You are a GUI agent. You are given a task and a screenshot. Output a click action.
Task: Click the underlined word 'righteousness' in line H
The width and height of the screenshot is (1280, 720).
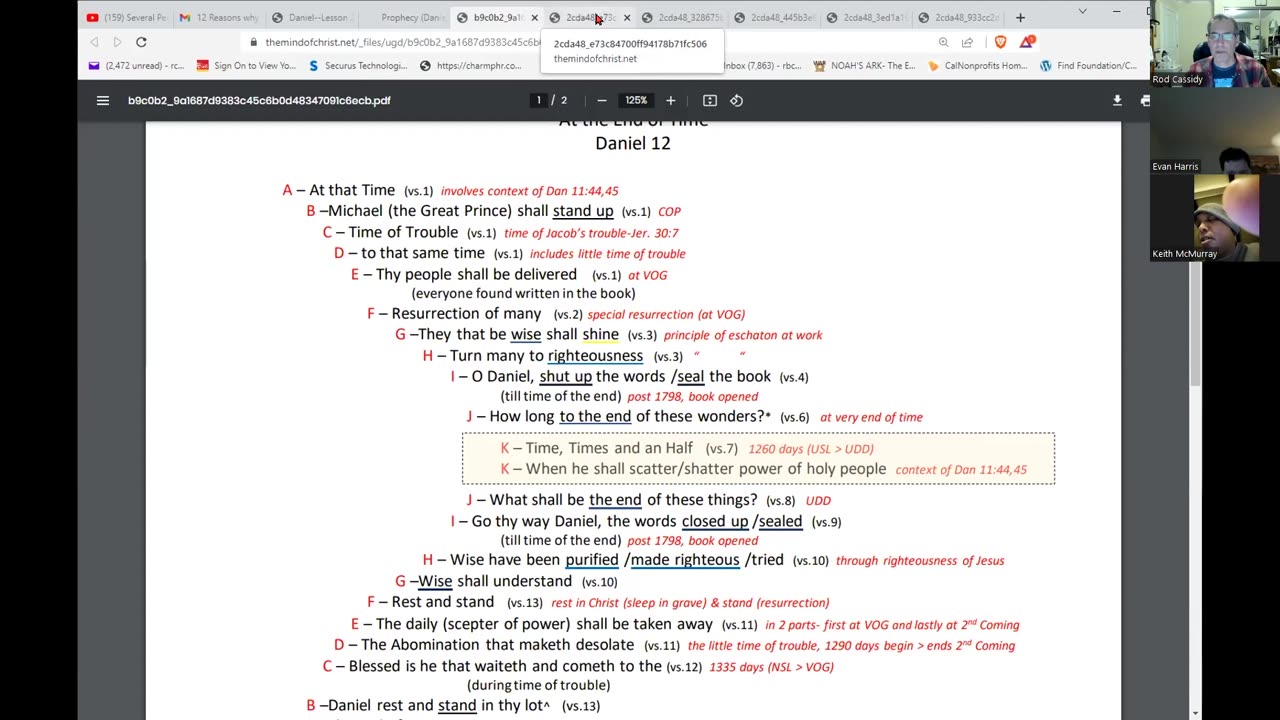pos(595,356)
